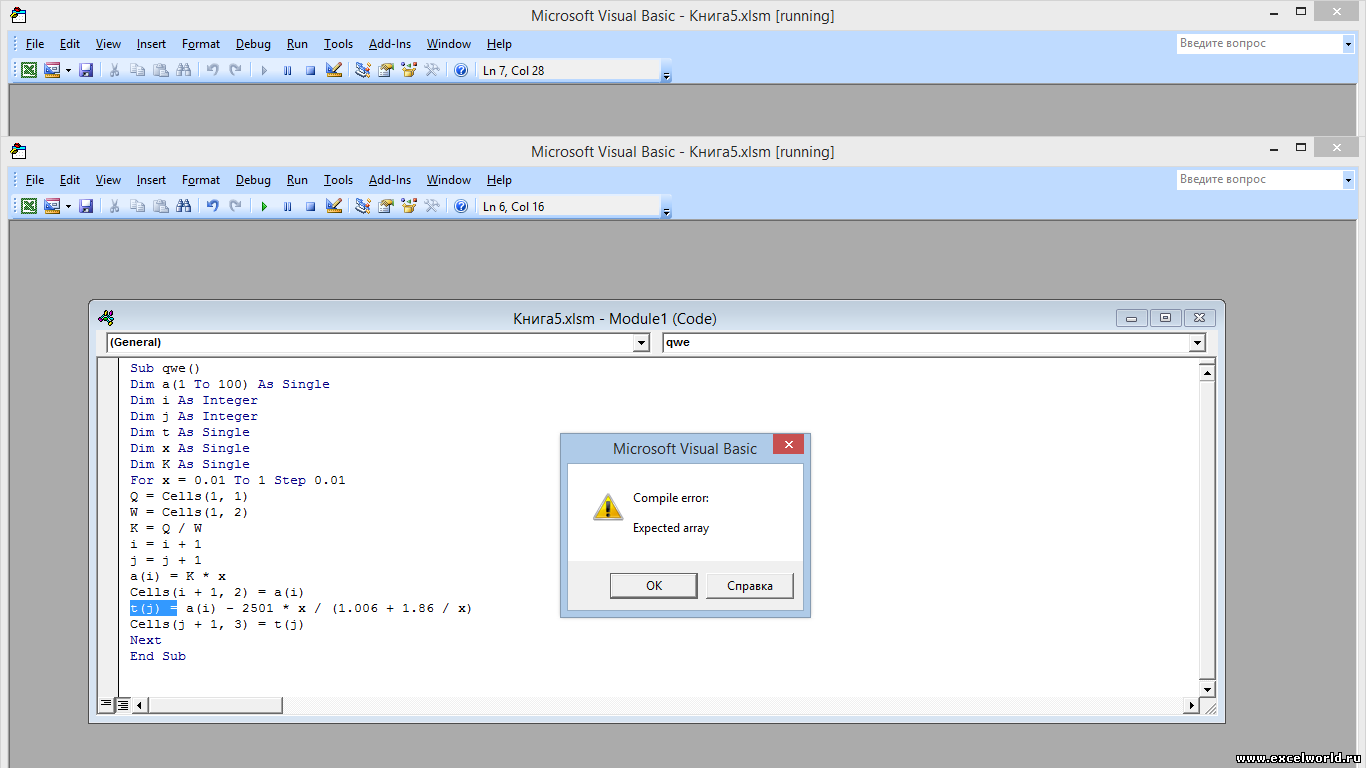Screen dimensions: 1366x768
Task: Open the Debug menu in lower menu bar
Action: 253,180
